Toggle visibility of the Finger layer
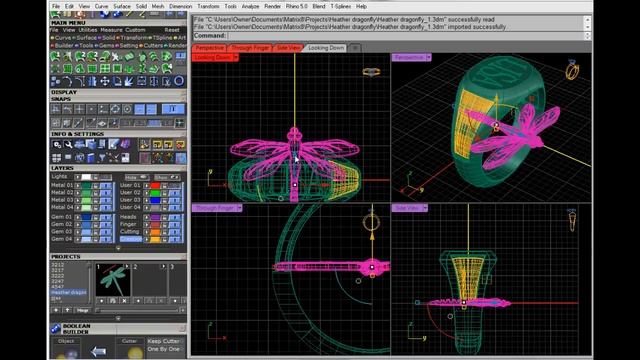 pyautogui.click(x=175, y=224)
